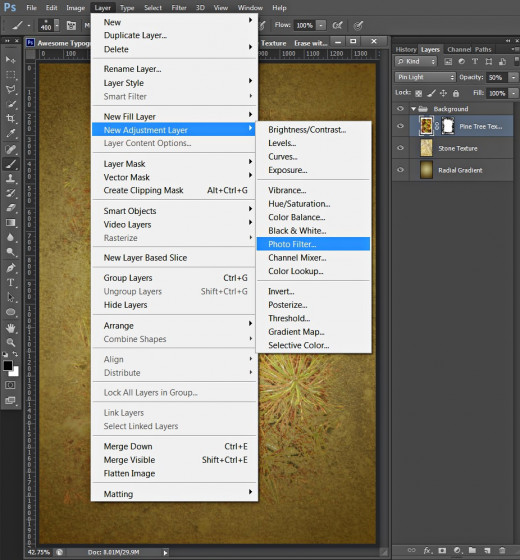Click Merge Down in Layer menu

[175, 446]
